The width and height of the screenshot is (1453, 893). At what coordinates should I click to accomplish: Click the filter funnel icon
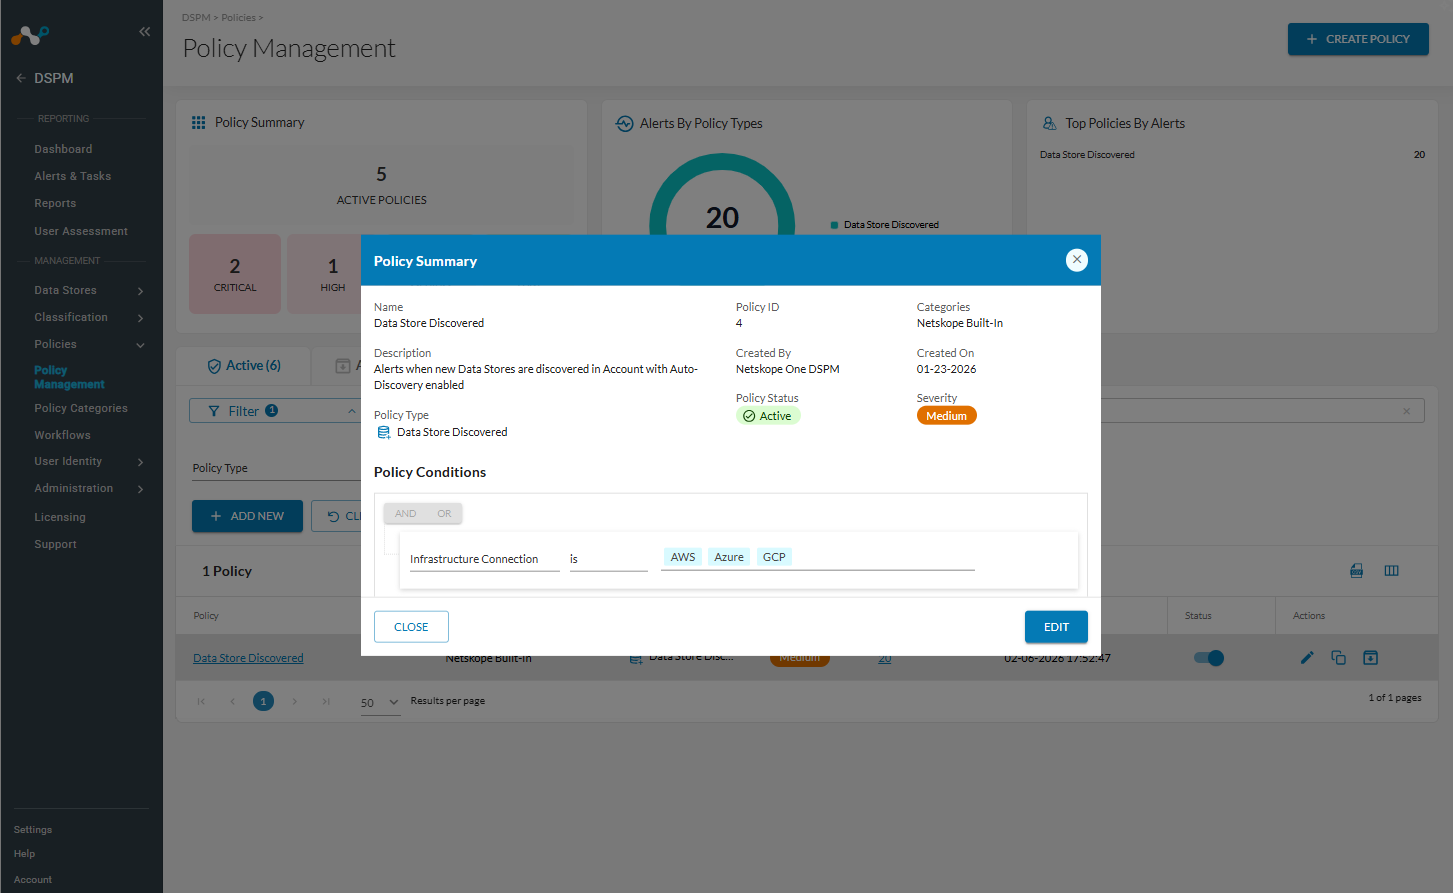214,411
